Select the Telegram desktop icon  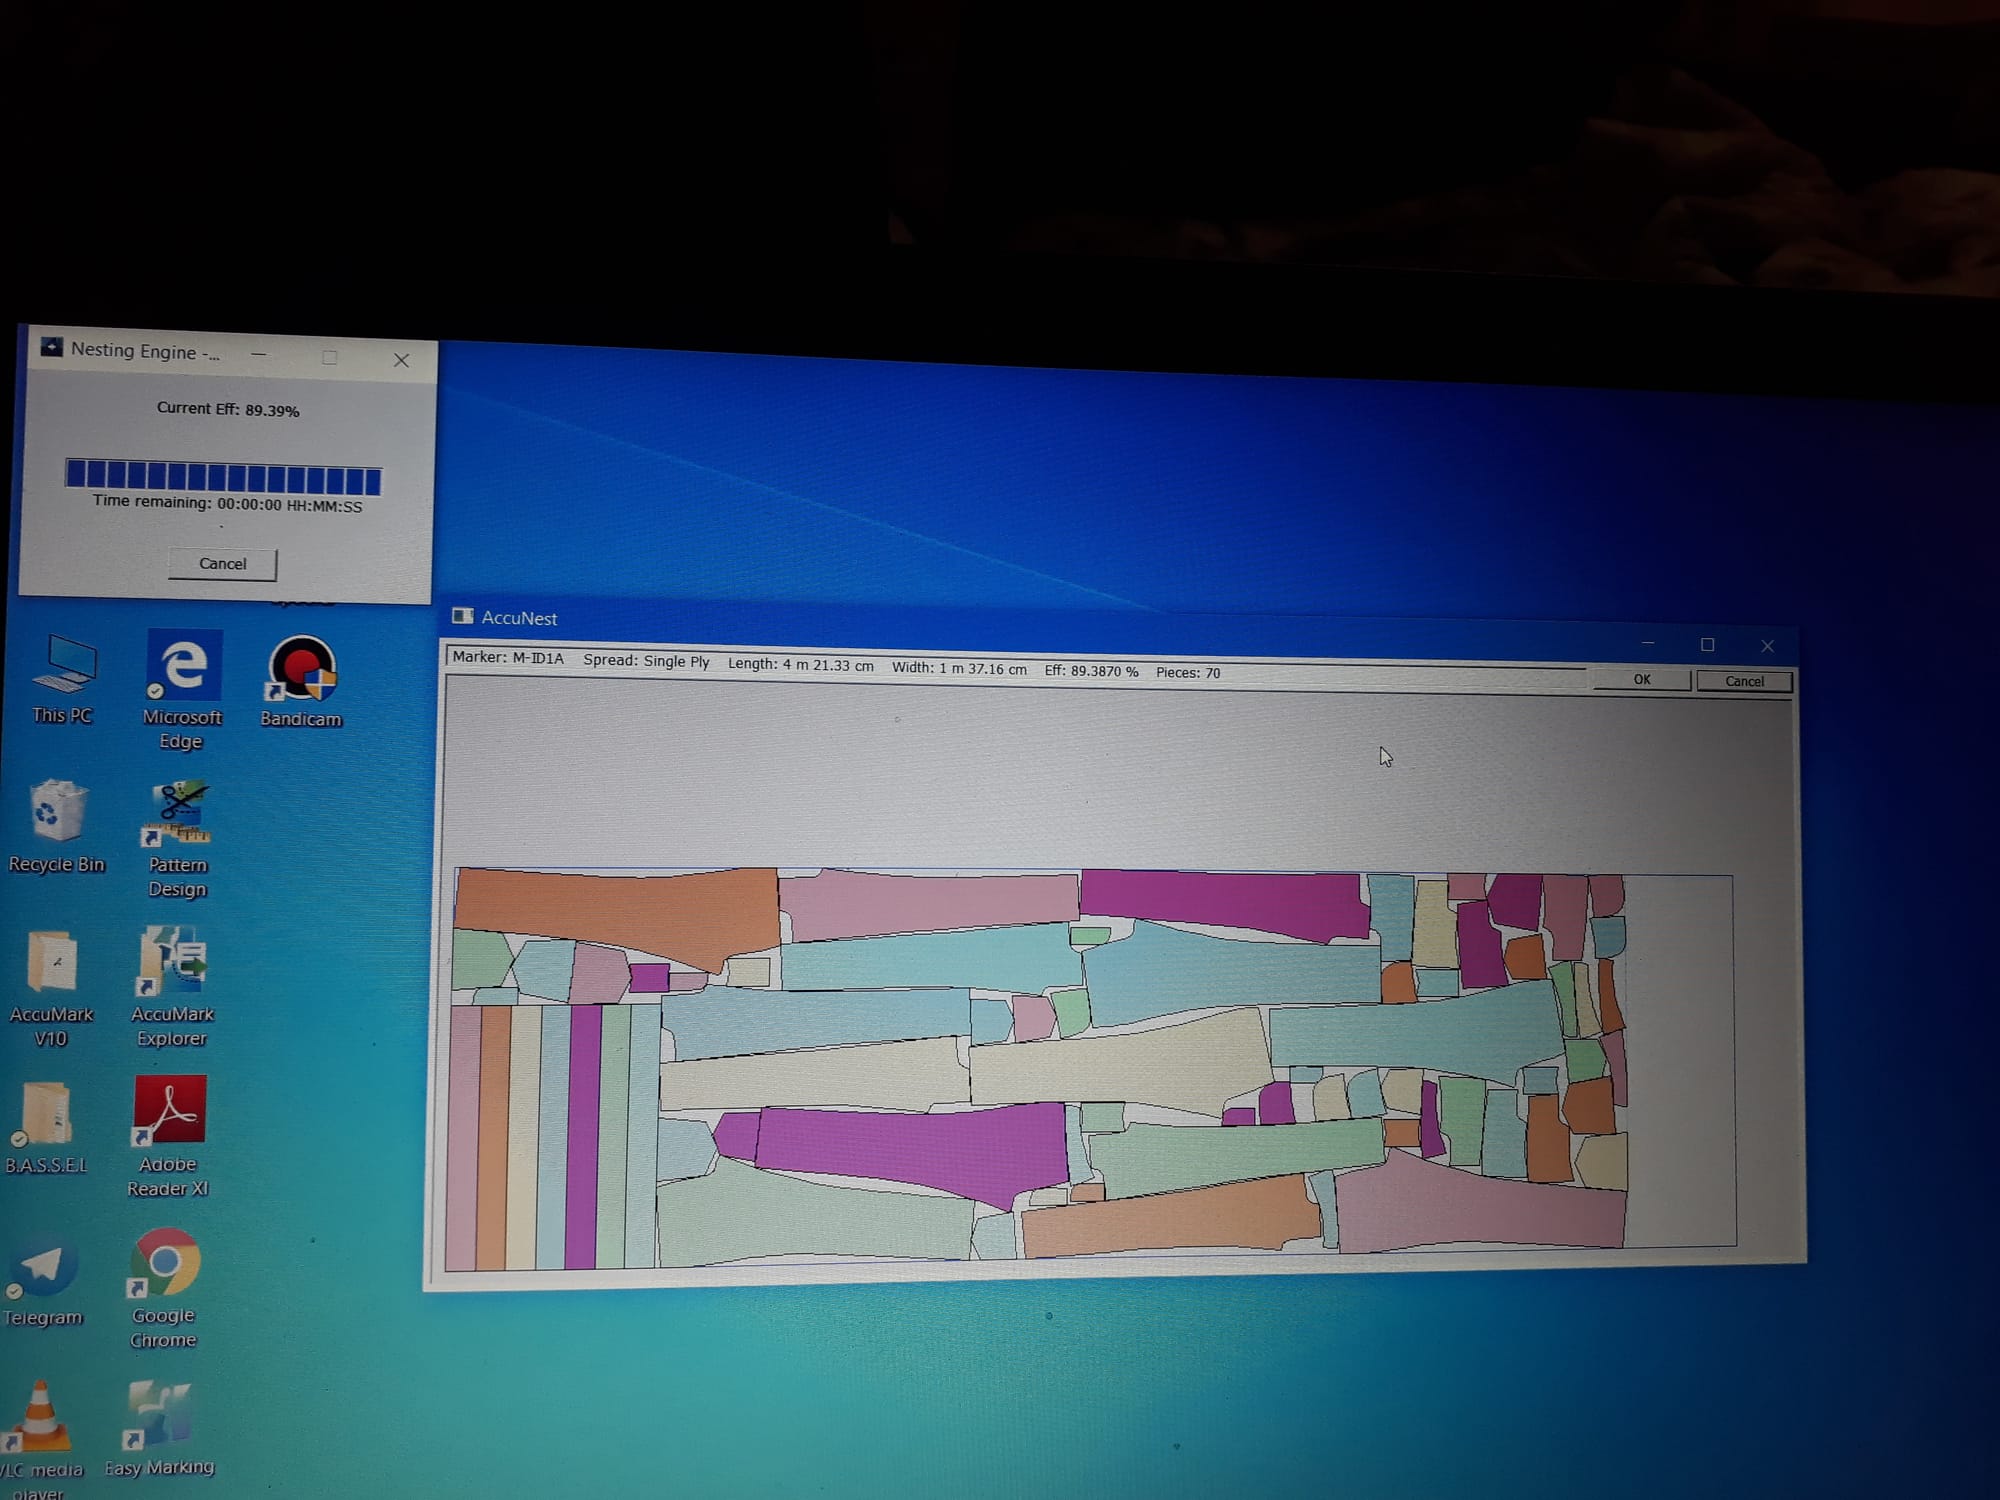43,1268
